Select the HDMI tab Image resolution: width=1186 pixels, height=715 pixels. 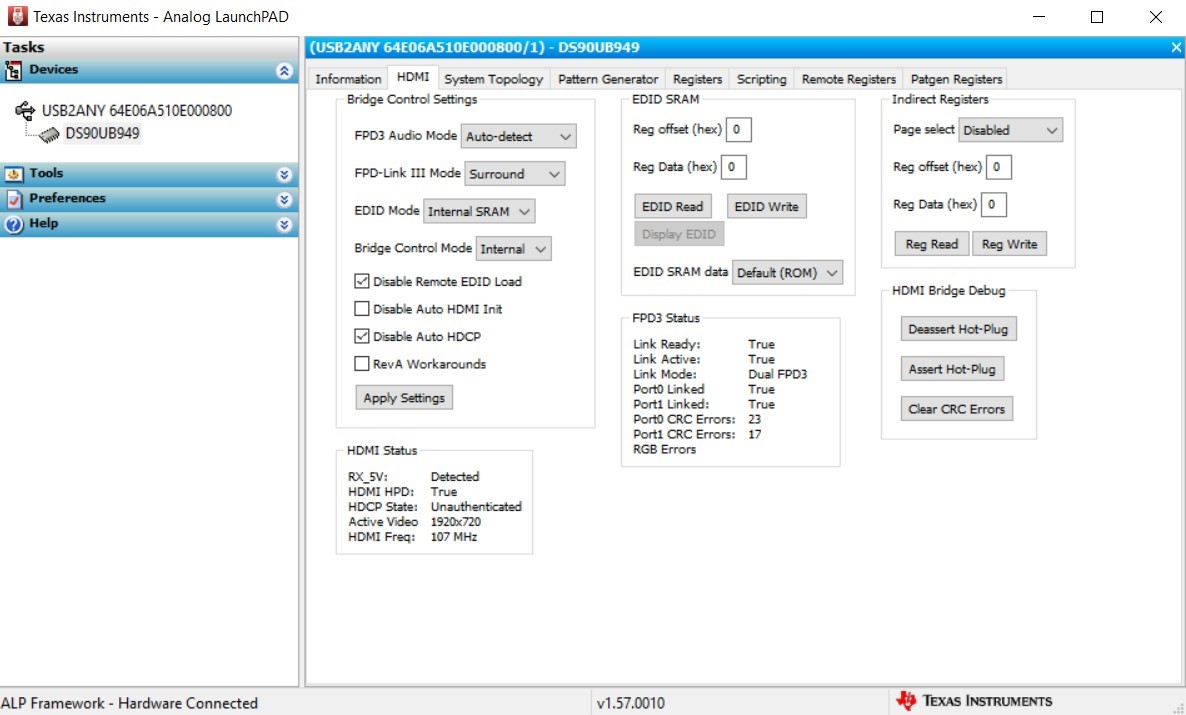[413, 77]
